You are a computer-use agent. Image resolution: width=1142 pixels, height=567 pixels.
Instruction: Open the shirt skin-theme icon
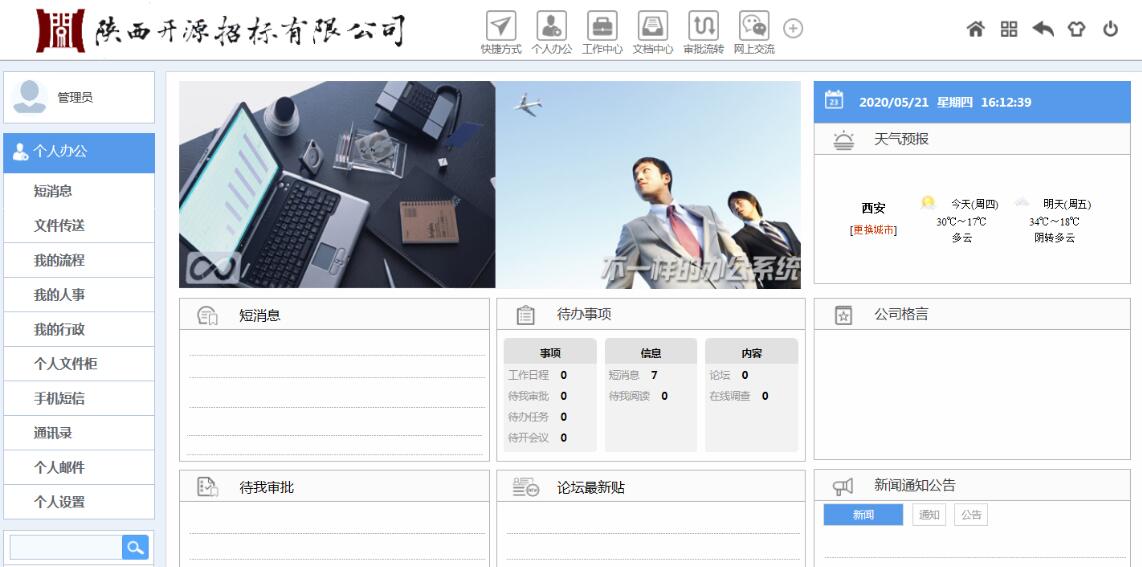click(1076, 29)
